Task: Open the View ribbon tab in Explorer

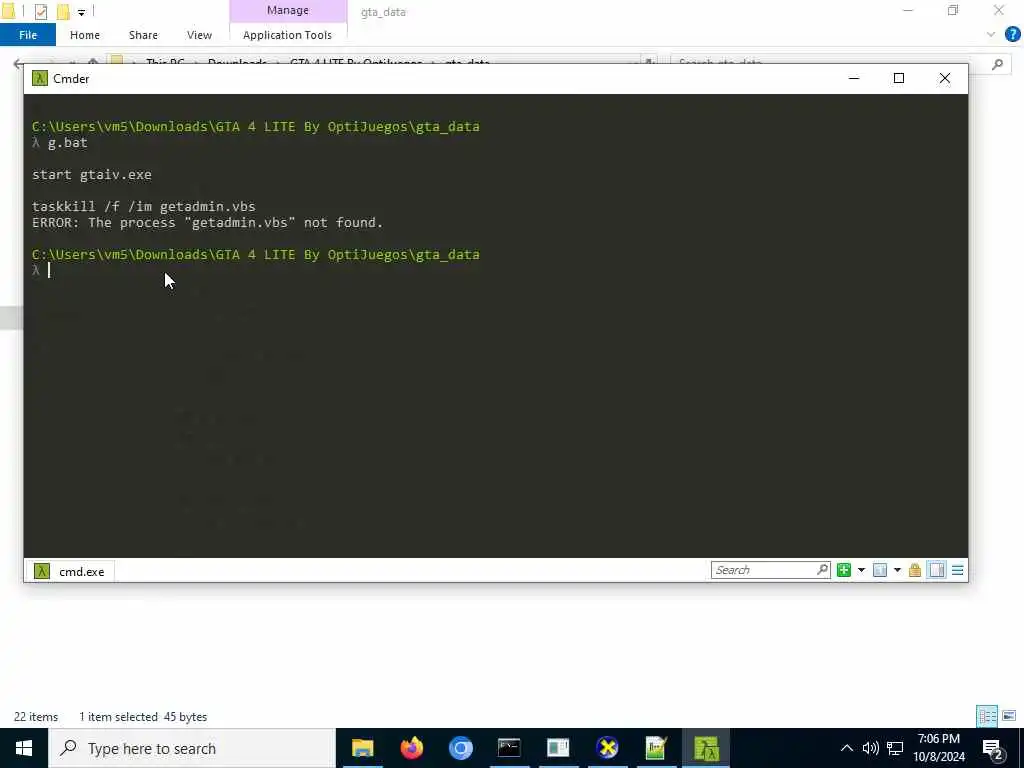Action: tap(199, 35)
